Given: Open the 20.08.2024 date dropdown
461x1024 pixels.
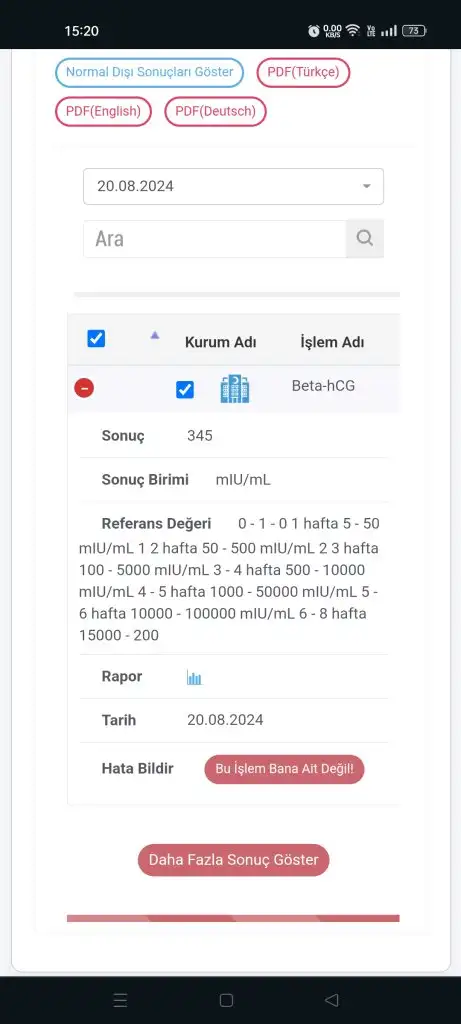Looking at the screenshot, I should pyautogui.click(x=233, y=187).
